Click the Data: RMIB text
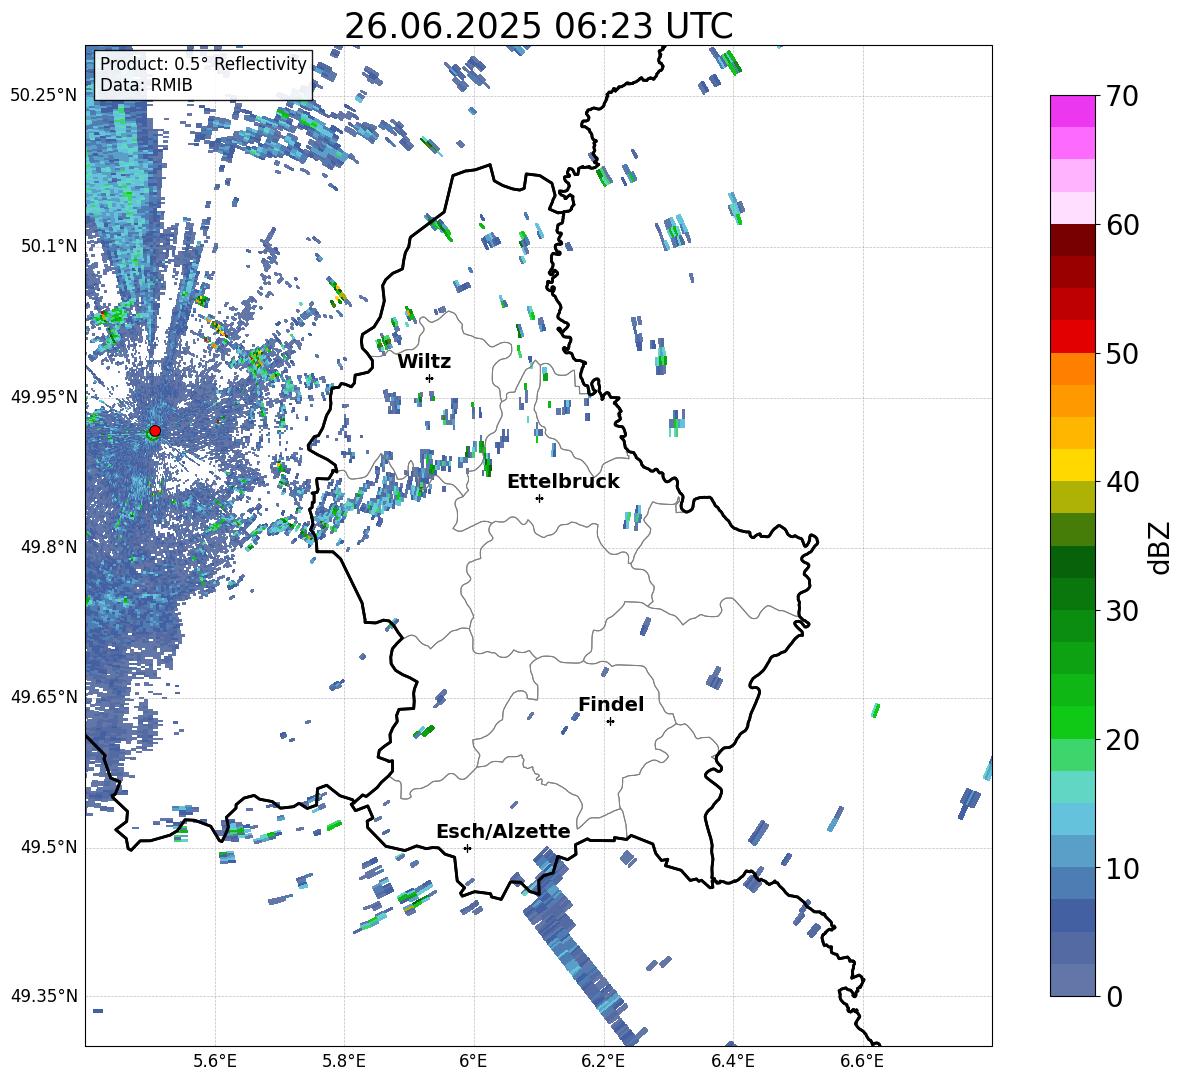Image resolution: width=1184 pixels, height=1081 pixels. [146, 85]
